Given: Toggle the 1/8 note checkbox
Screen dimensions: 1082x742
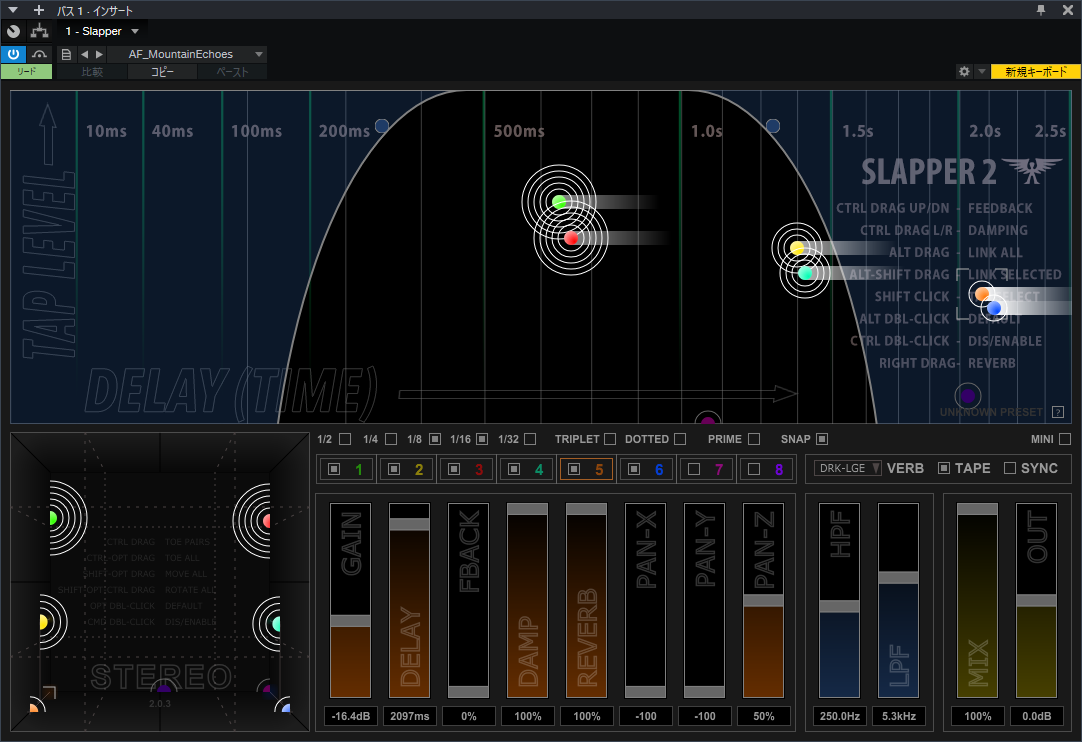Looking at the screenshot, I should tap(435, 439).
